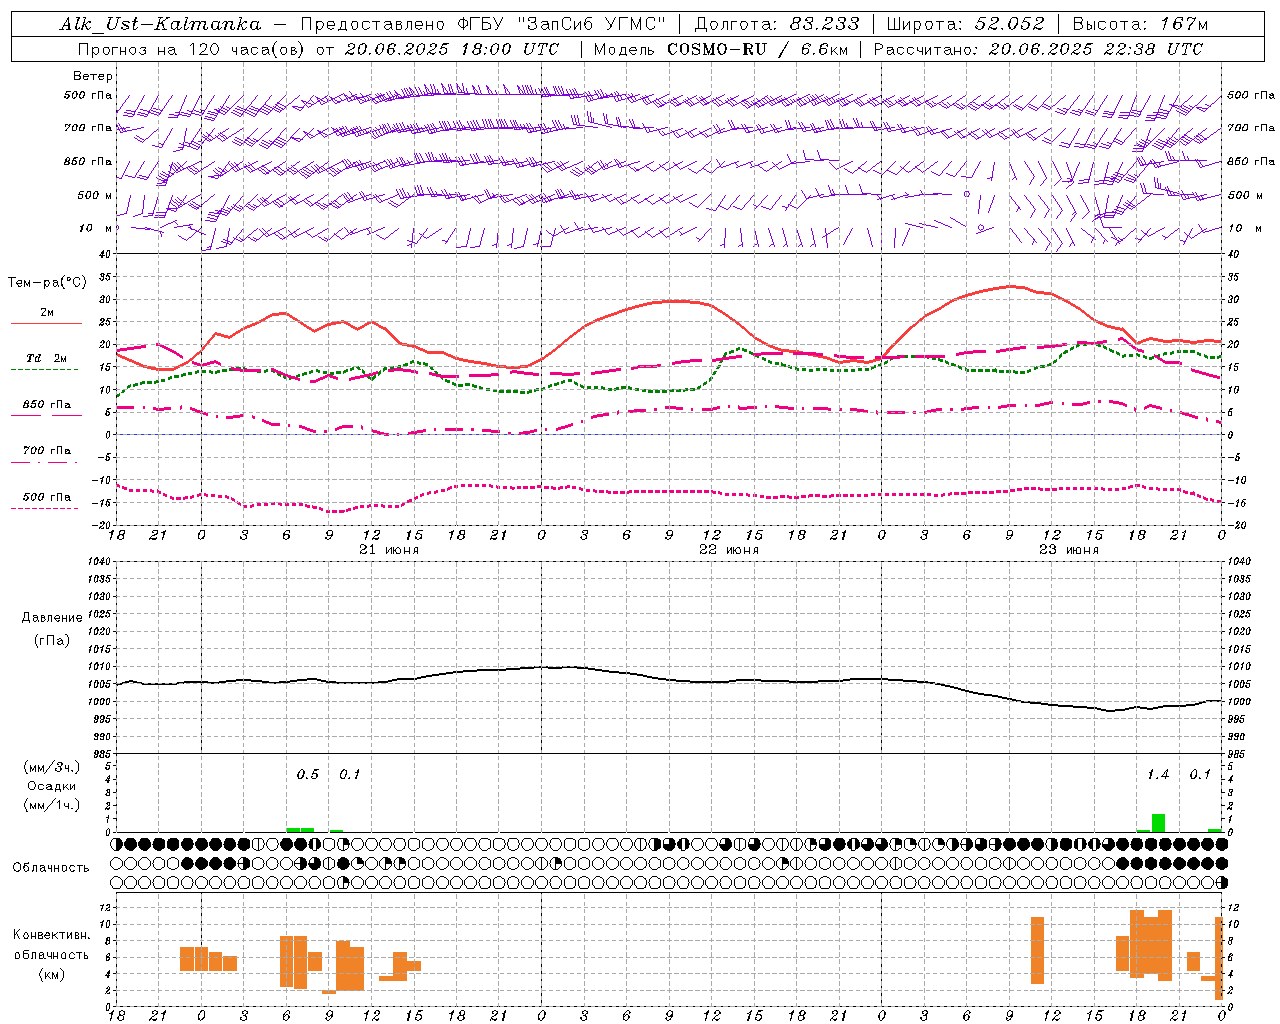Click the tallest green precipitation bar below 1.4
Image resolution: width=1280 pixels, height=1024 pixels.
(x=1158, y=823)
